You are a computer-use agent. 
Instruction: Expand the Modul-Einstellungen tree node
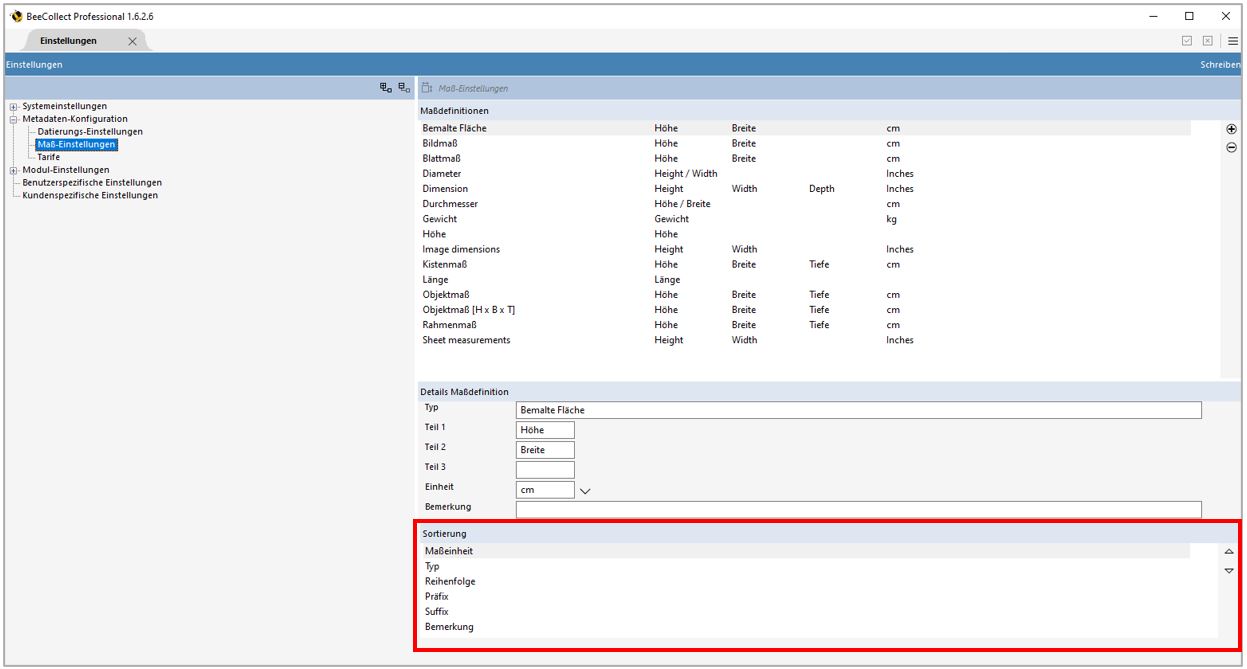coord(14,170)
